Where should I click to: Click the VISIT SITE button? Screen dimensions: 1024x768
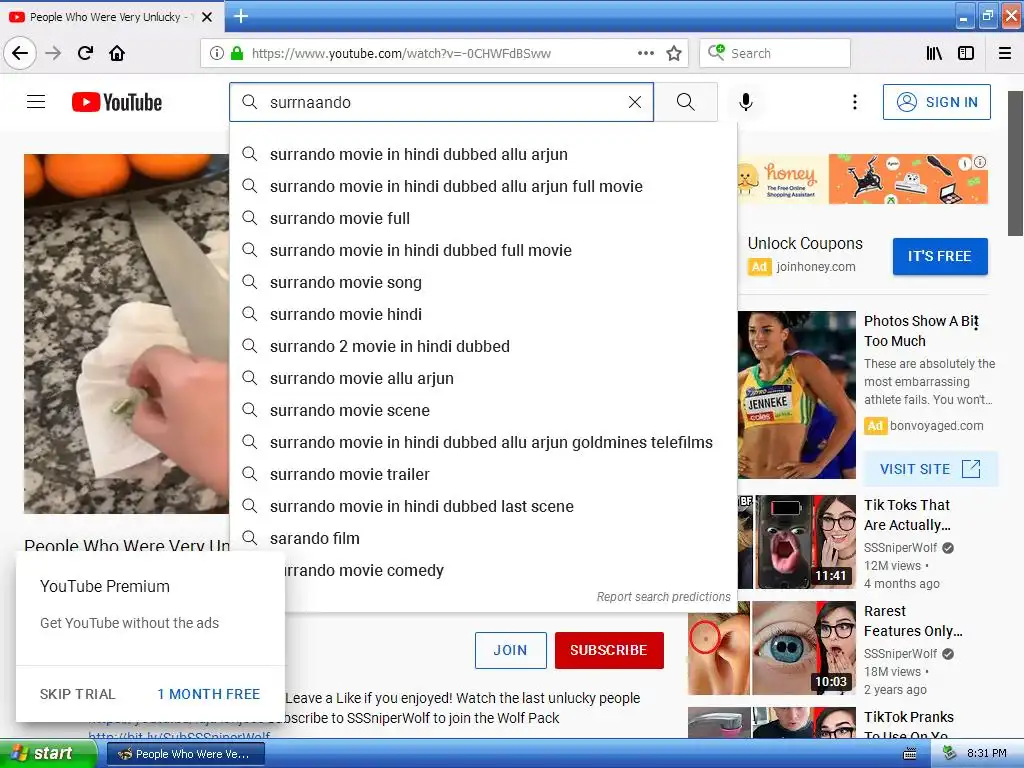pyautogui.click(x=930, y=469)
